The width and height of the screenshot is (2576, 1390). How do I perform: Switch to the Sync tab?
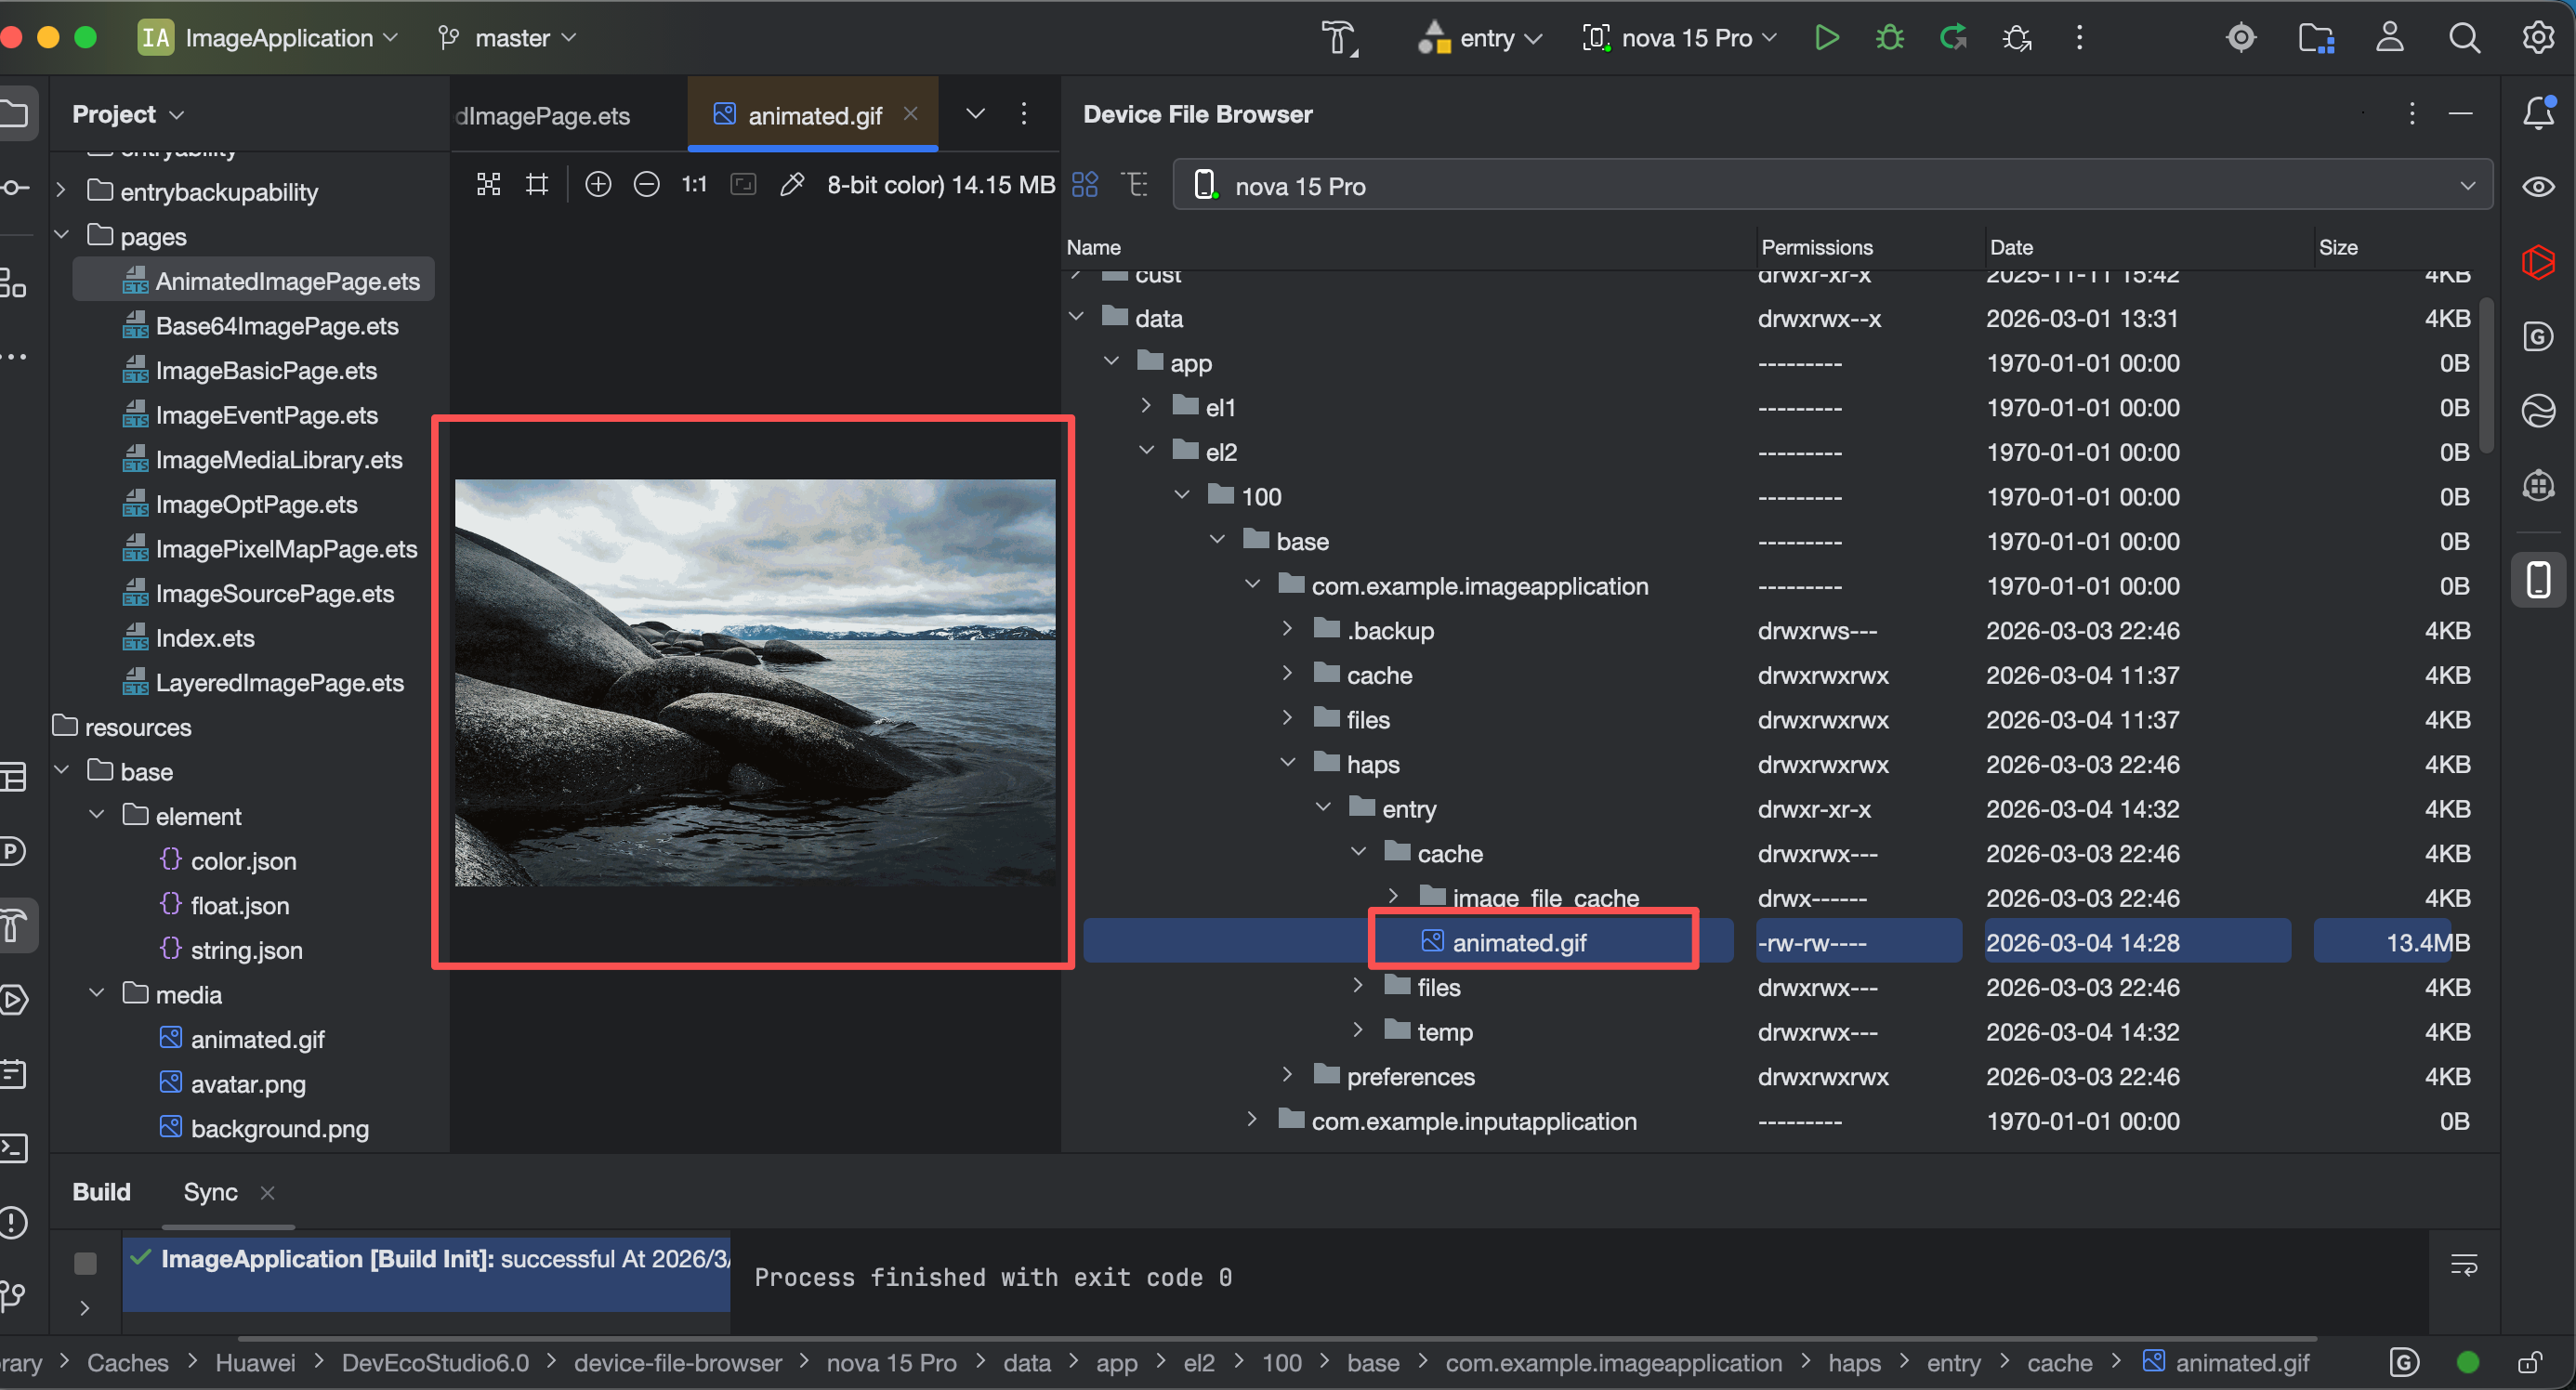coord(210,1192)
